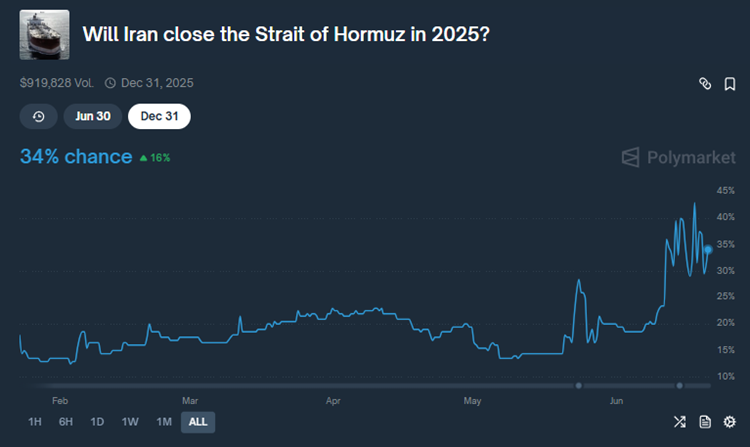Show ALL time chart range

click(x=198, y=422)
